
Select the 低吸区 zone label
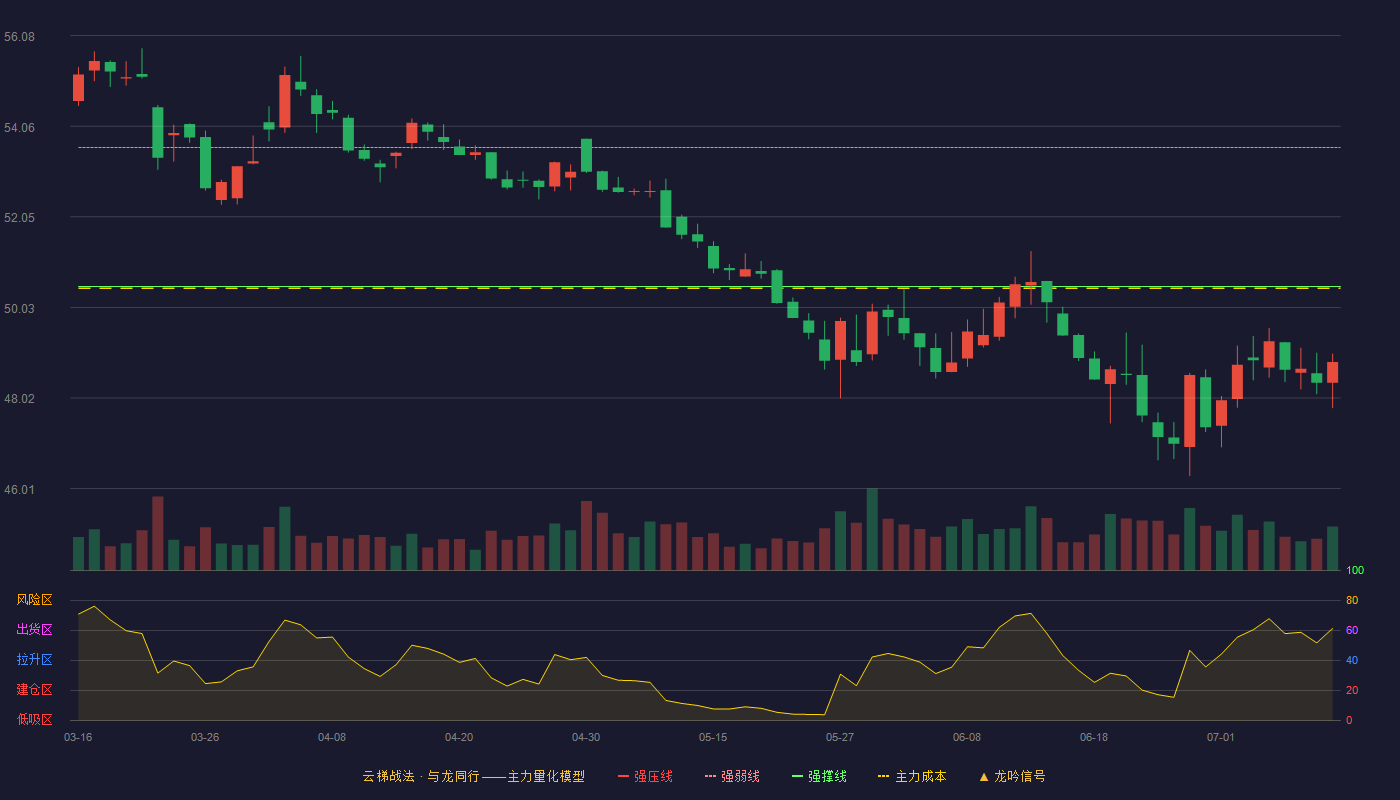pyautogui.click(x=34, y=719)
